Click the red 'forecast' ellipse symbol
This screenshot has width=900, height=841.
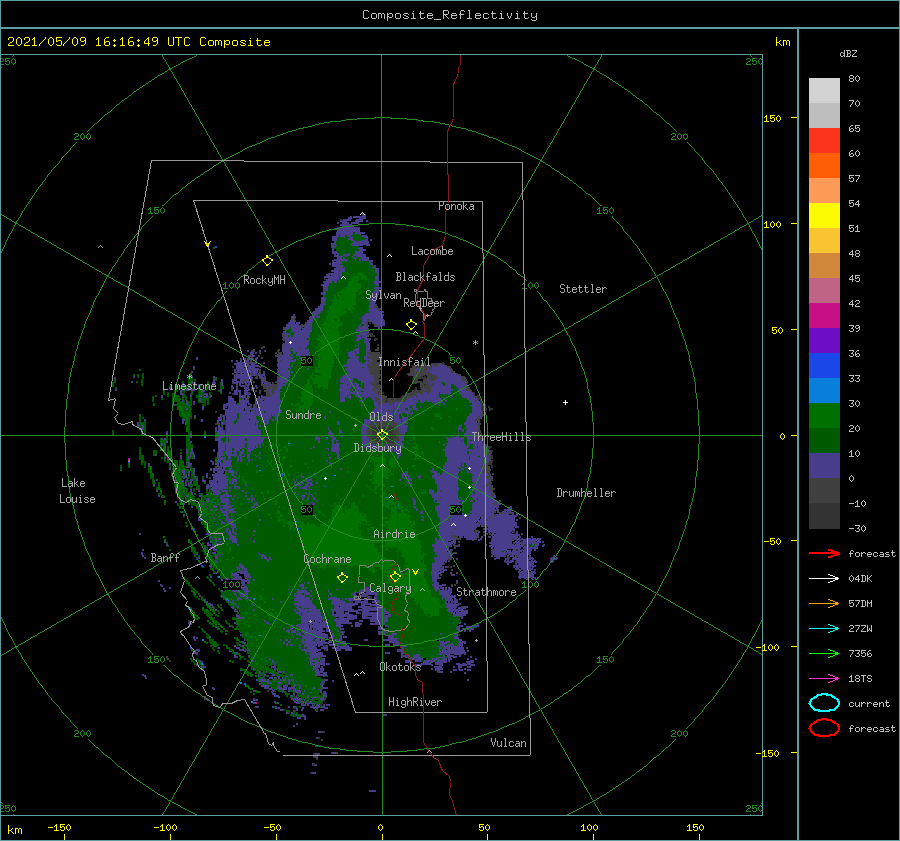[824, 728]
